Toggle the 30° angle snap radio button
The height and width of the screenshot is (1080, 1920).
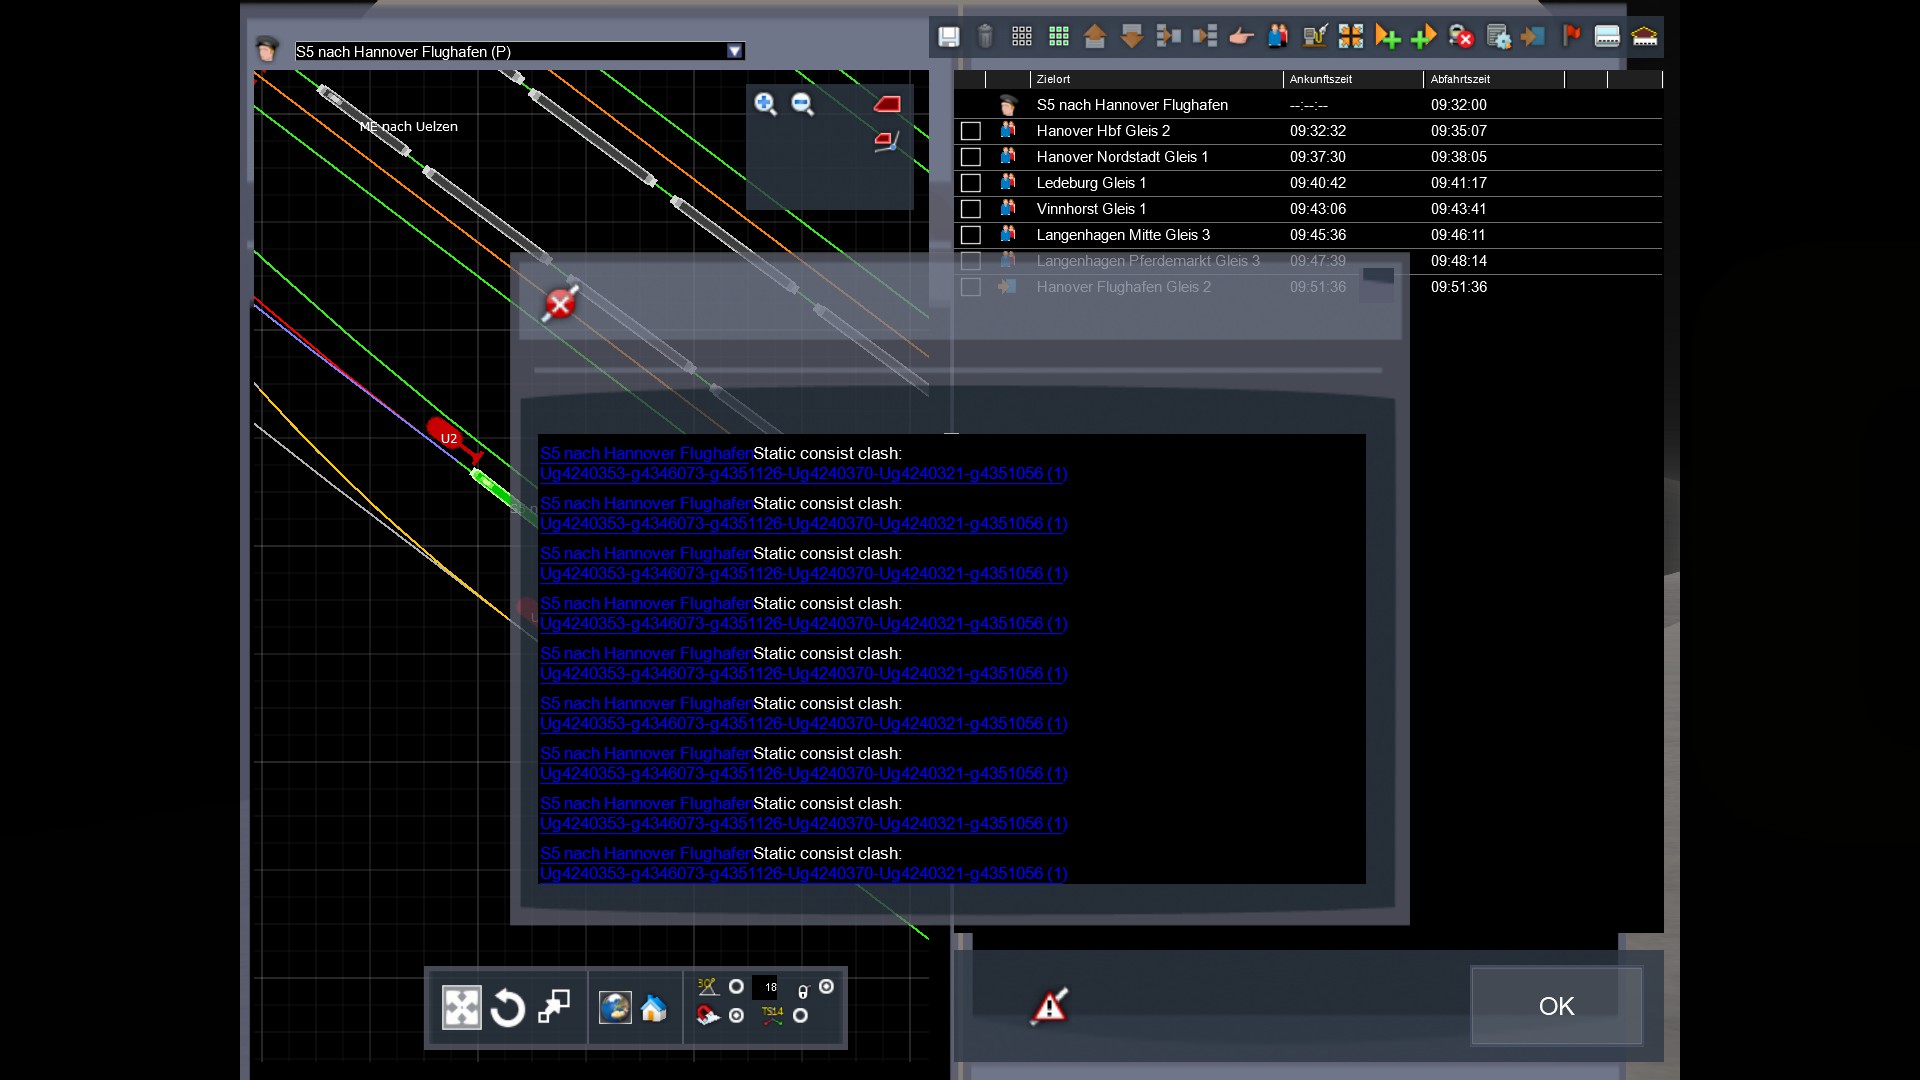736,987
